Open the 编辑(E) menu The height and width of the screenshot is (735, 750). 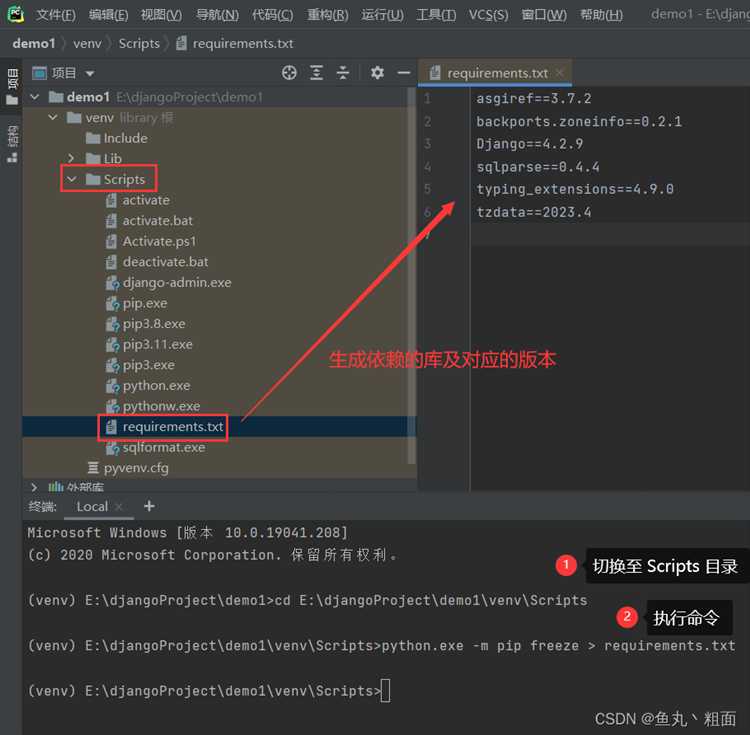[108, 15]
